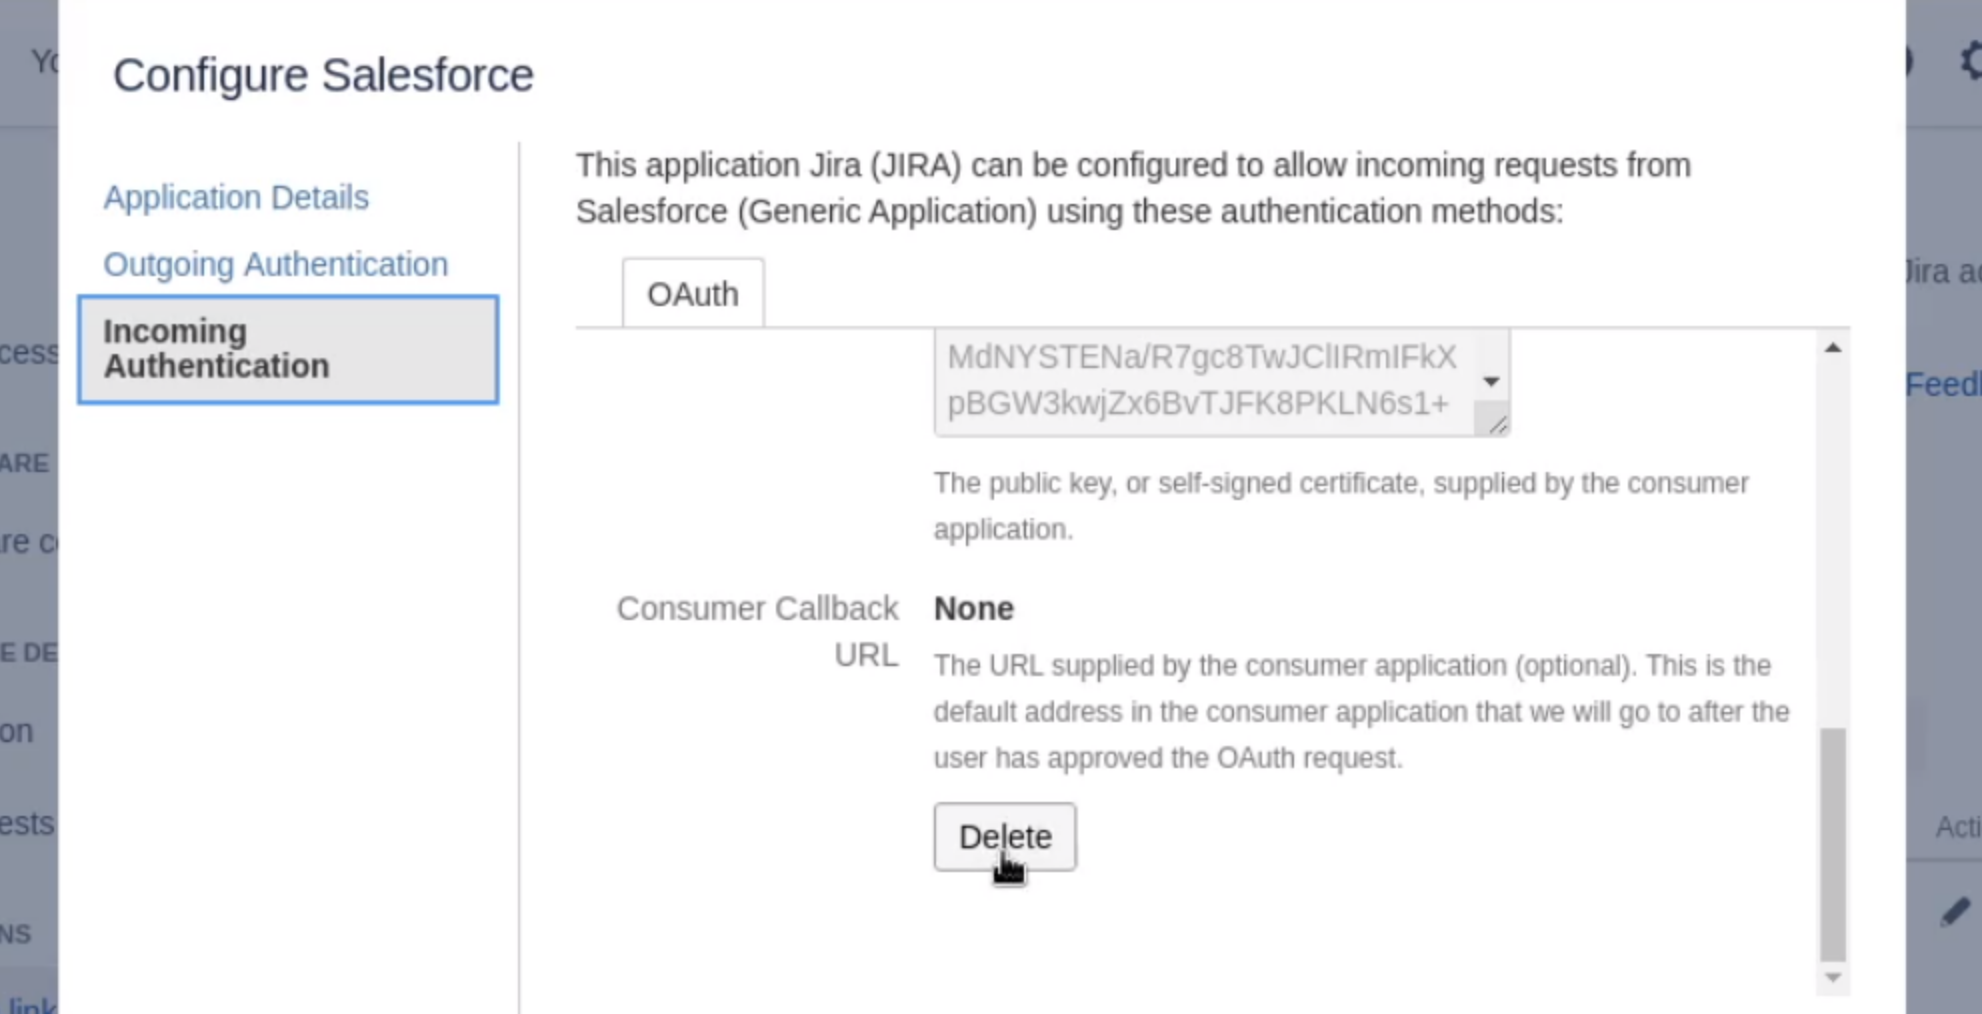This screenshot has height=1014, width=1982.
Task: Open the Outgoing Authentication section
Action: 275,264
